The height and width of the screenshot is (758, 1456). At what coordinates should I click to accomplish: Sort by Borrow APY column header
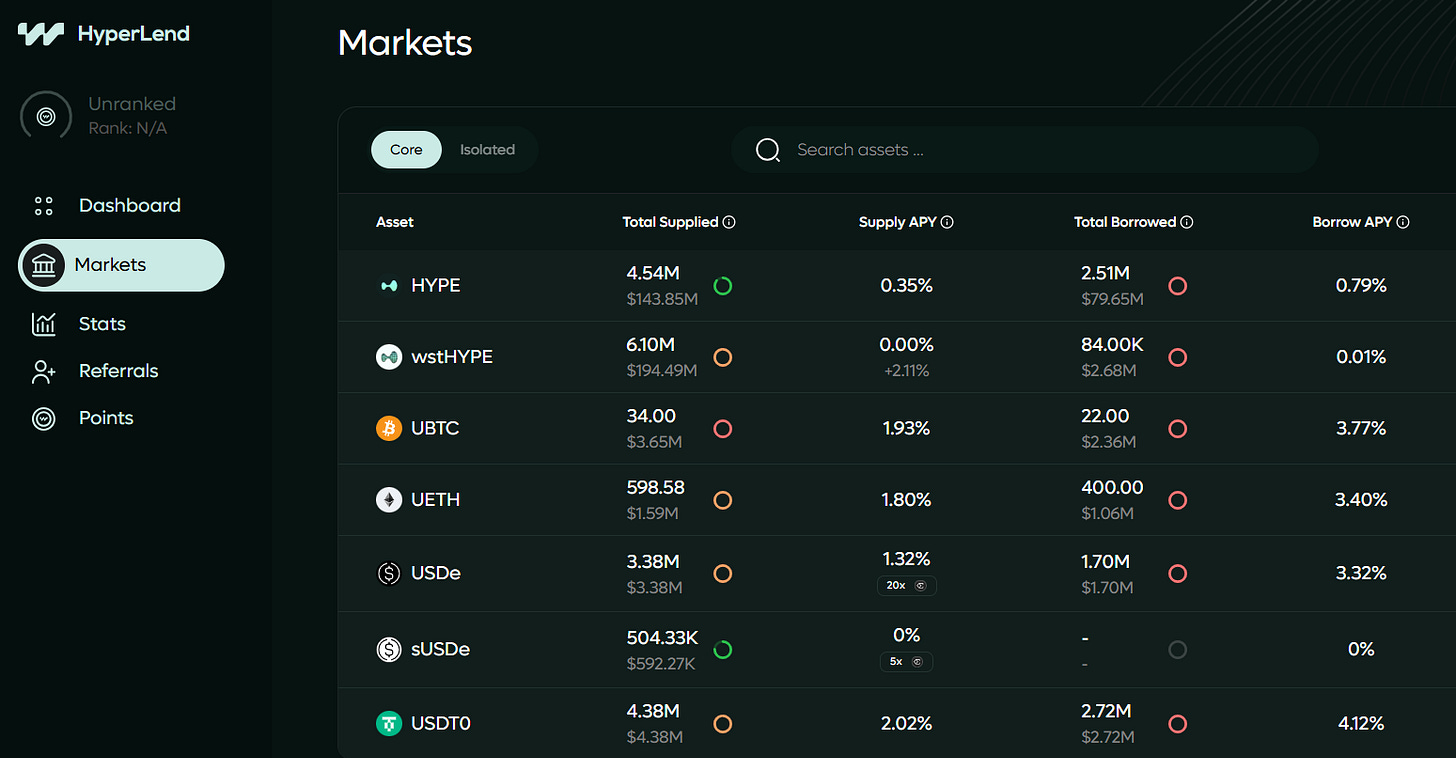[1352, 222]
